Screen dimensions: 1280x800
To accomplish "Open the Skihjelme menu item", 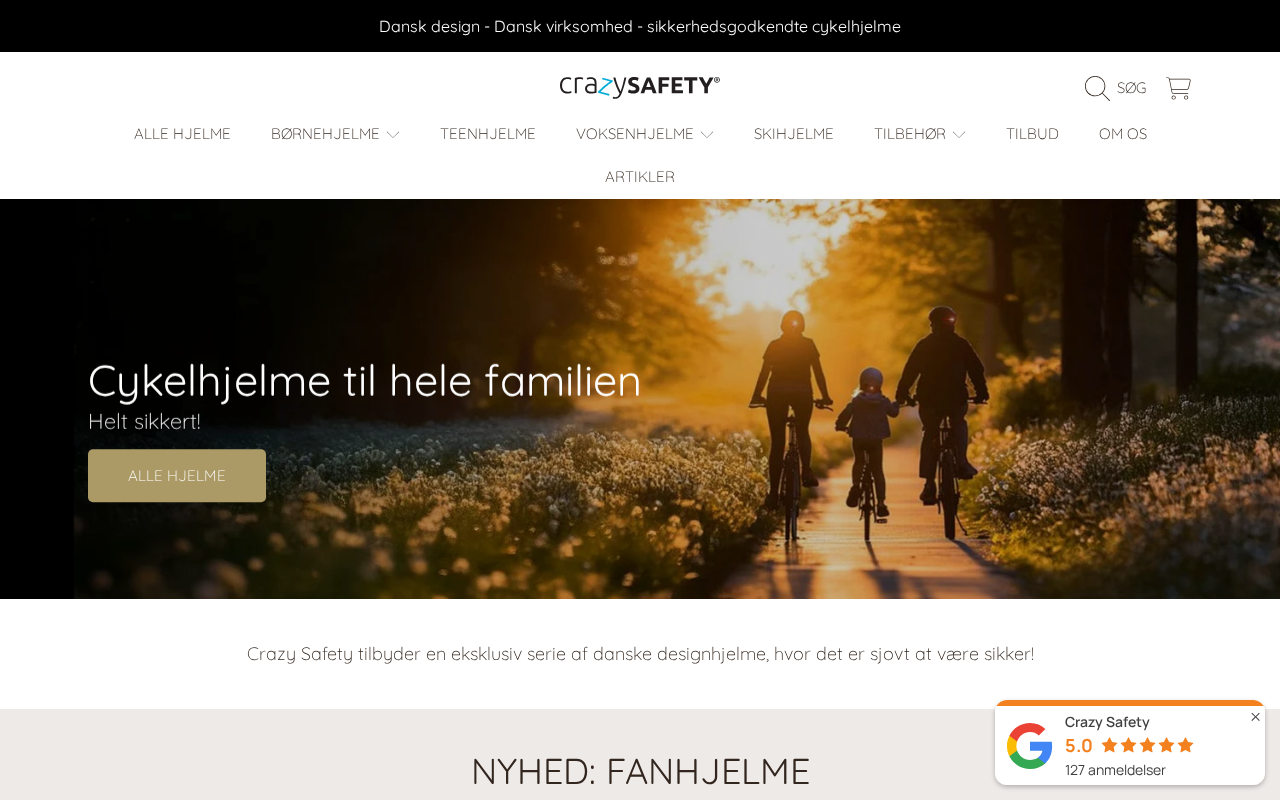I will [x=794, y=134].
